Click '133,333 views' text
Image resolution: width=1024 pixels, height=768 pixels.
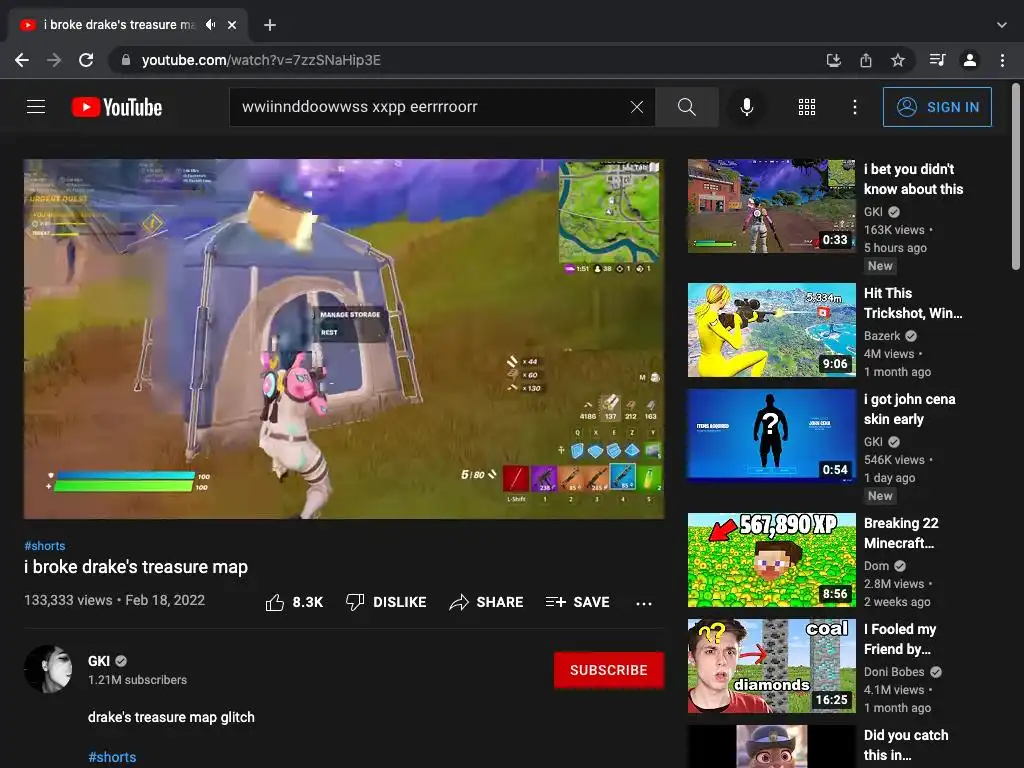pos(68,600)
